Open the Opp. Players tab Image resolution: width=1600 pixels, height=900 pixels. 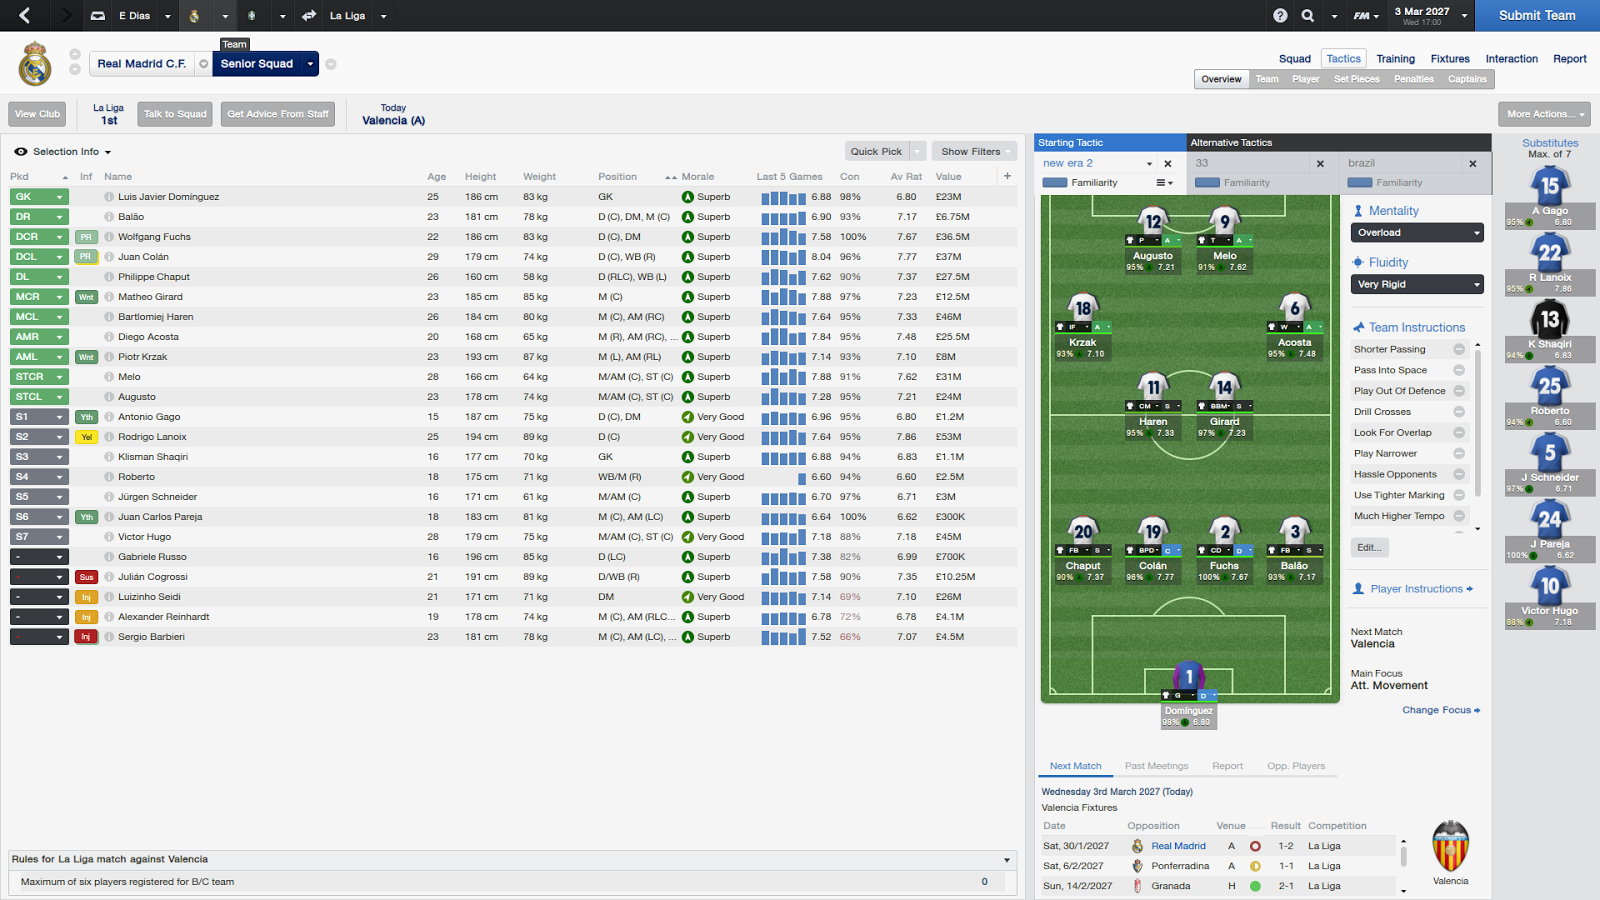[x=1296, y=766]
